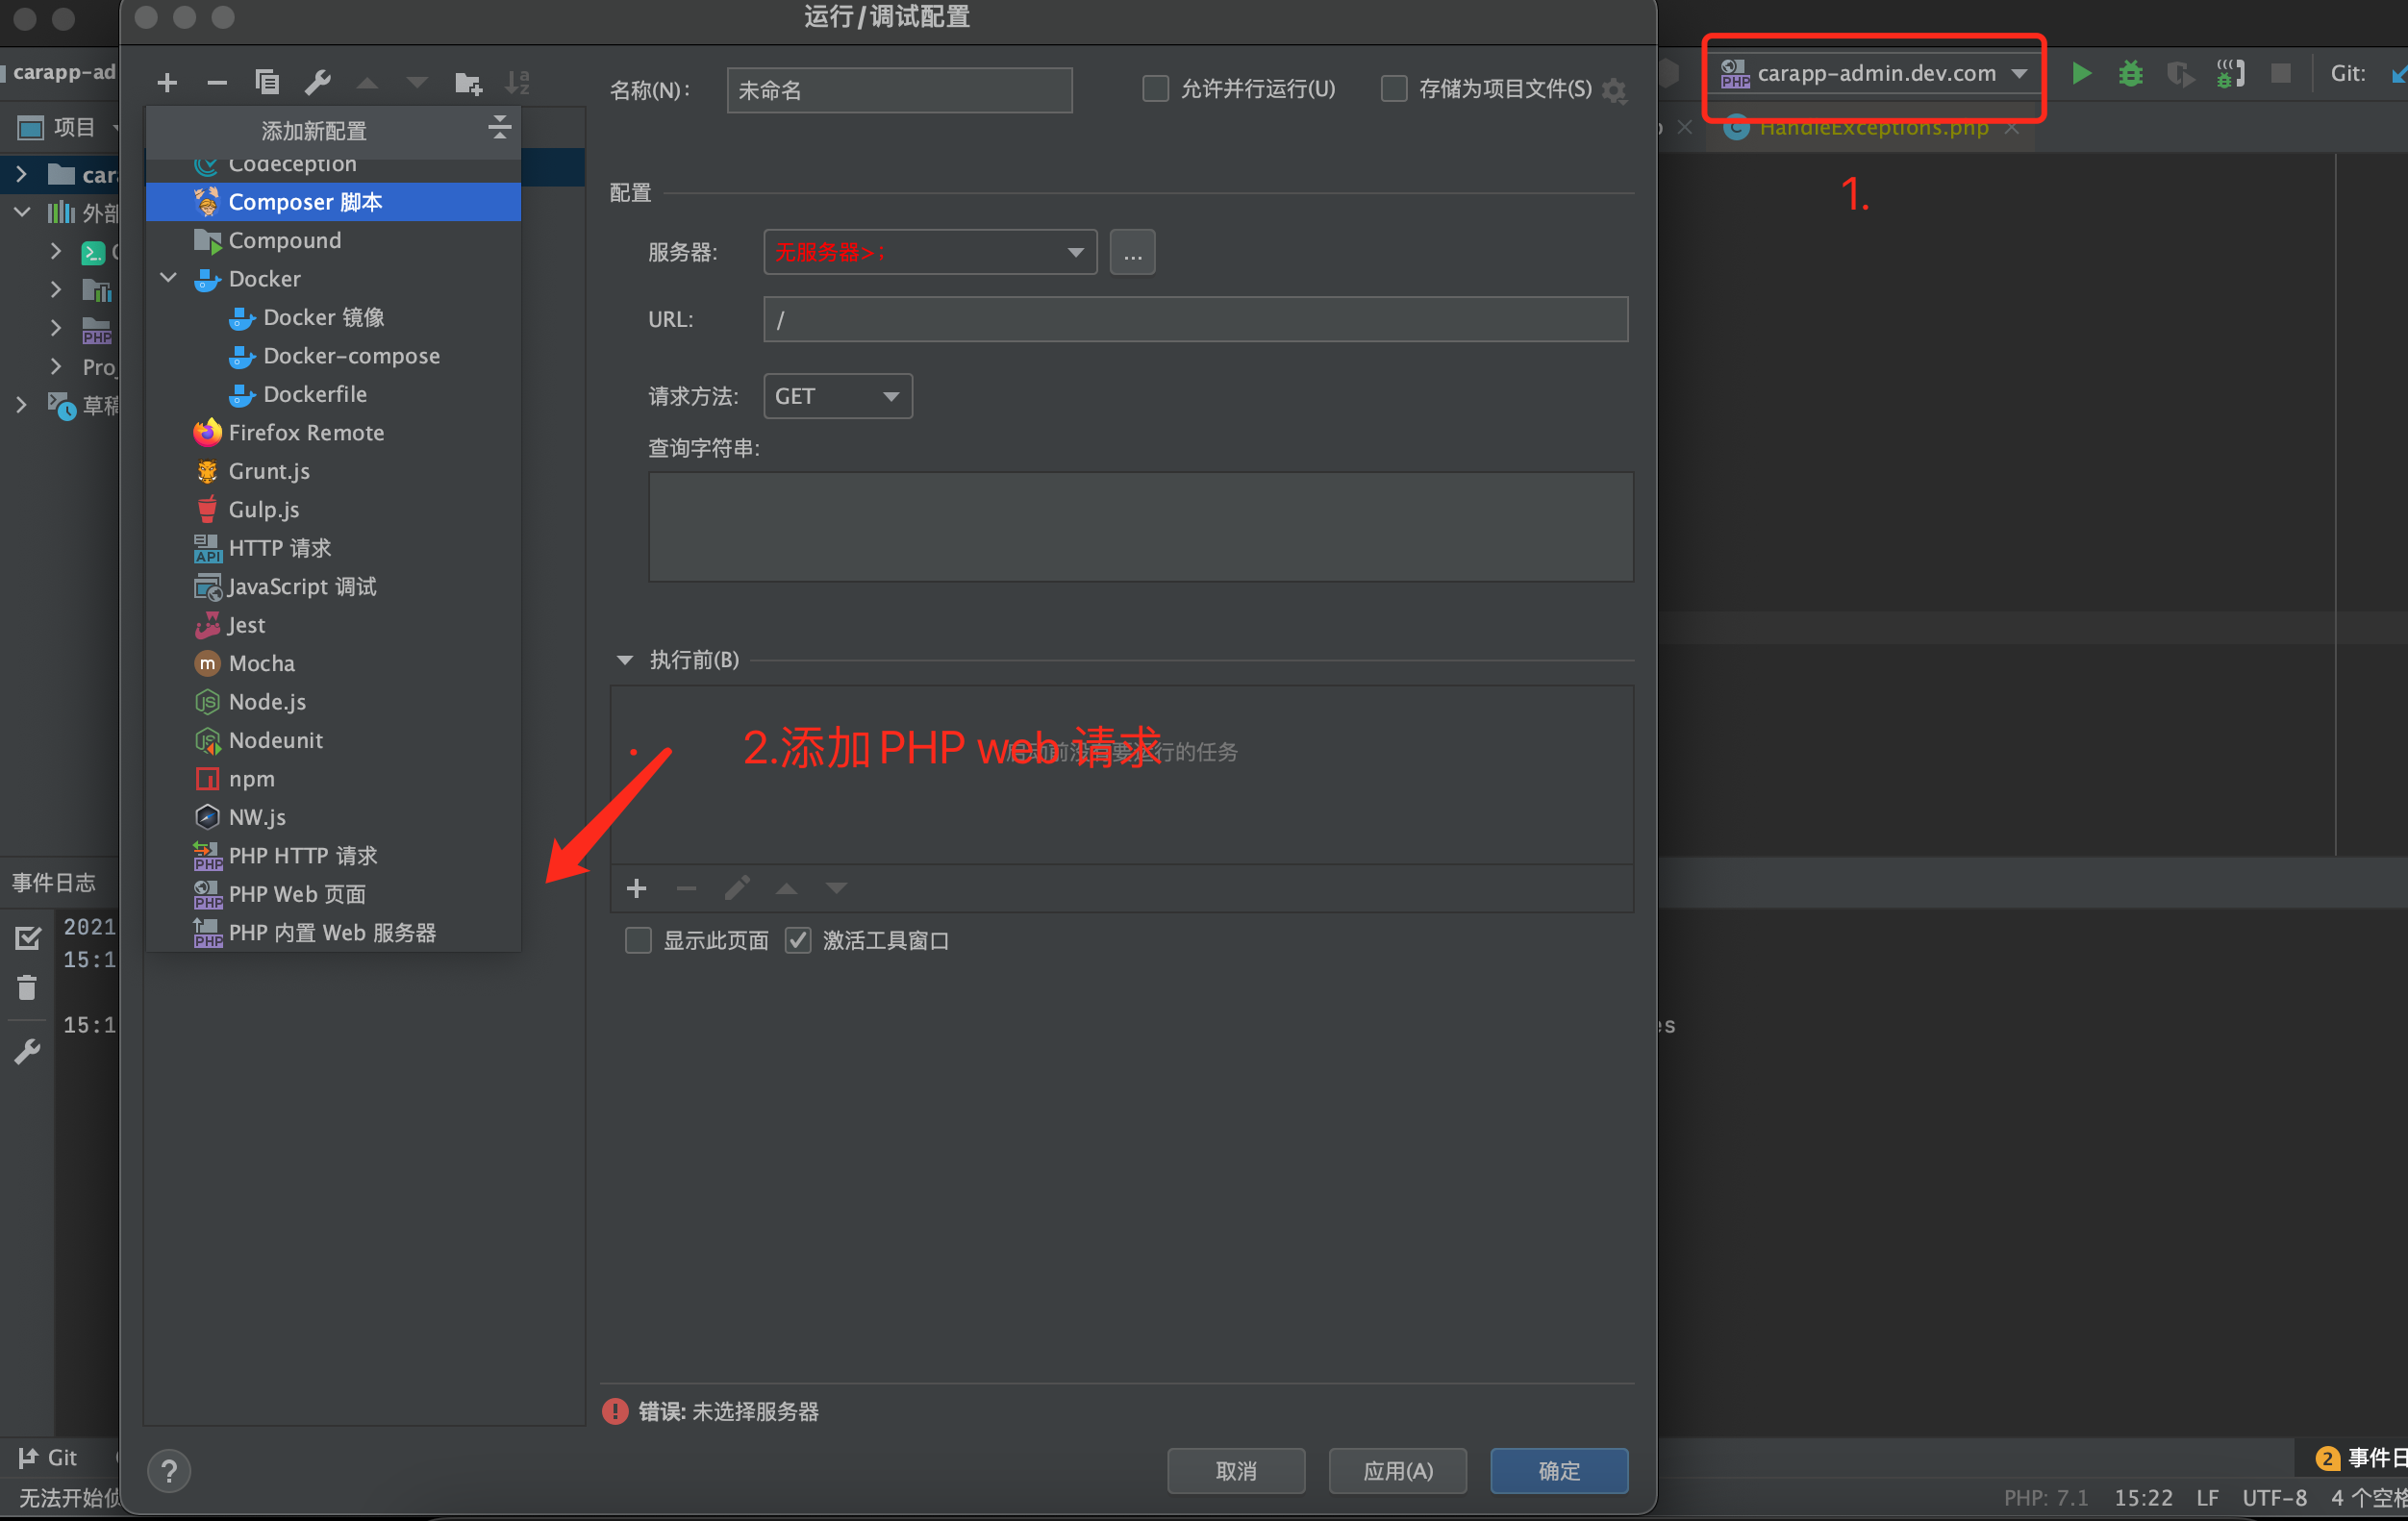Click the 确定 button
This screenshot has height=1521, width=2408.
[1558, 1470]
